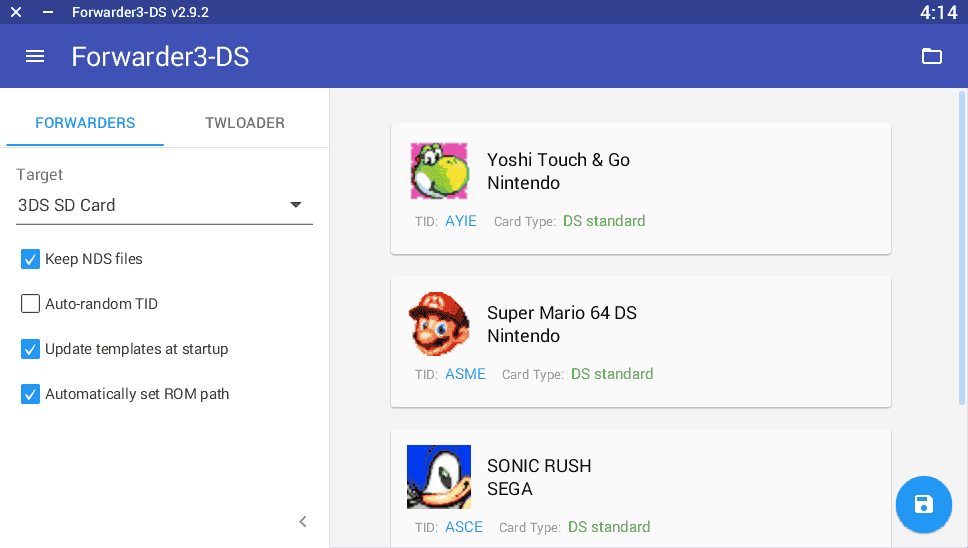Click the minimize dash in the title bar
Image resolution: width=968 pixels, height=548 pixels.
(47, 12)
